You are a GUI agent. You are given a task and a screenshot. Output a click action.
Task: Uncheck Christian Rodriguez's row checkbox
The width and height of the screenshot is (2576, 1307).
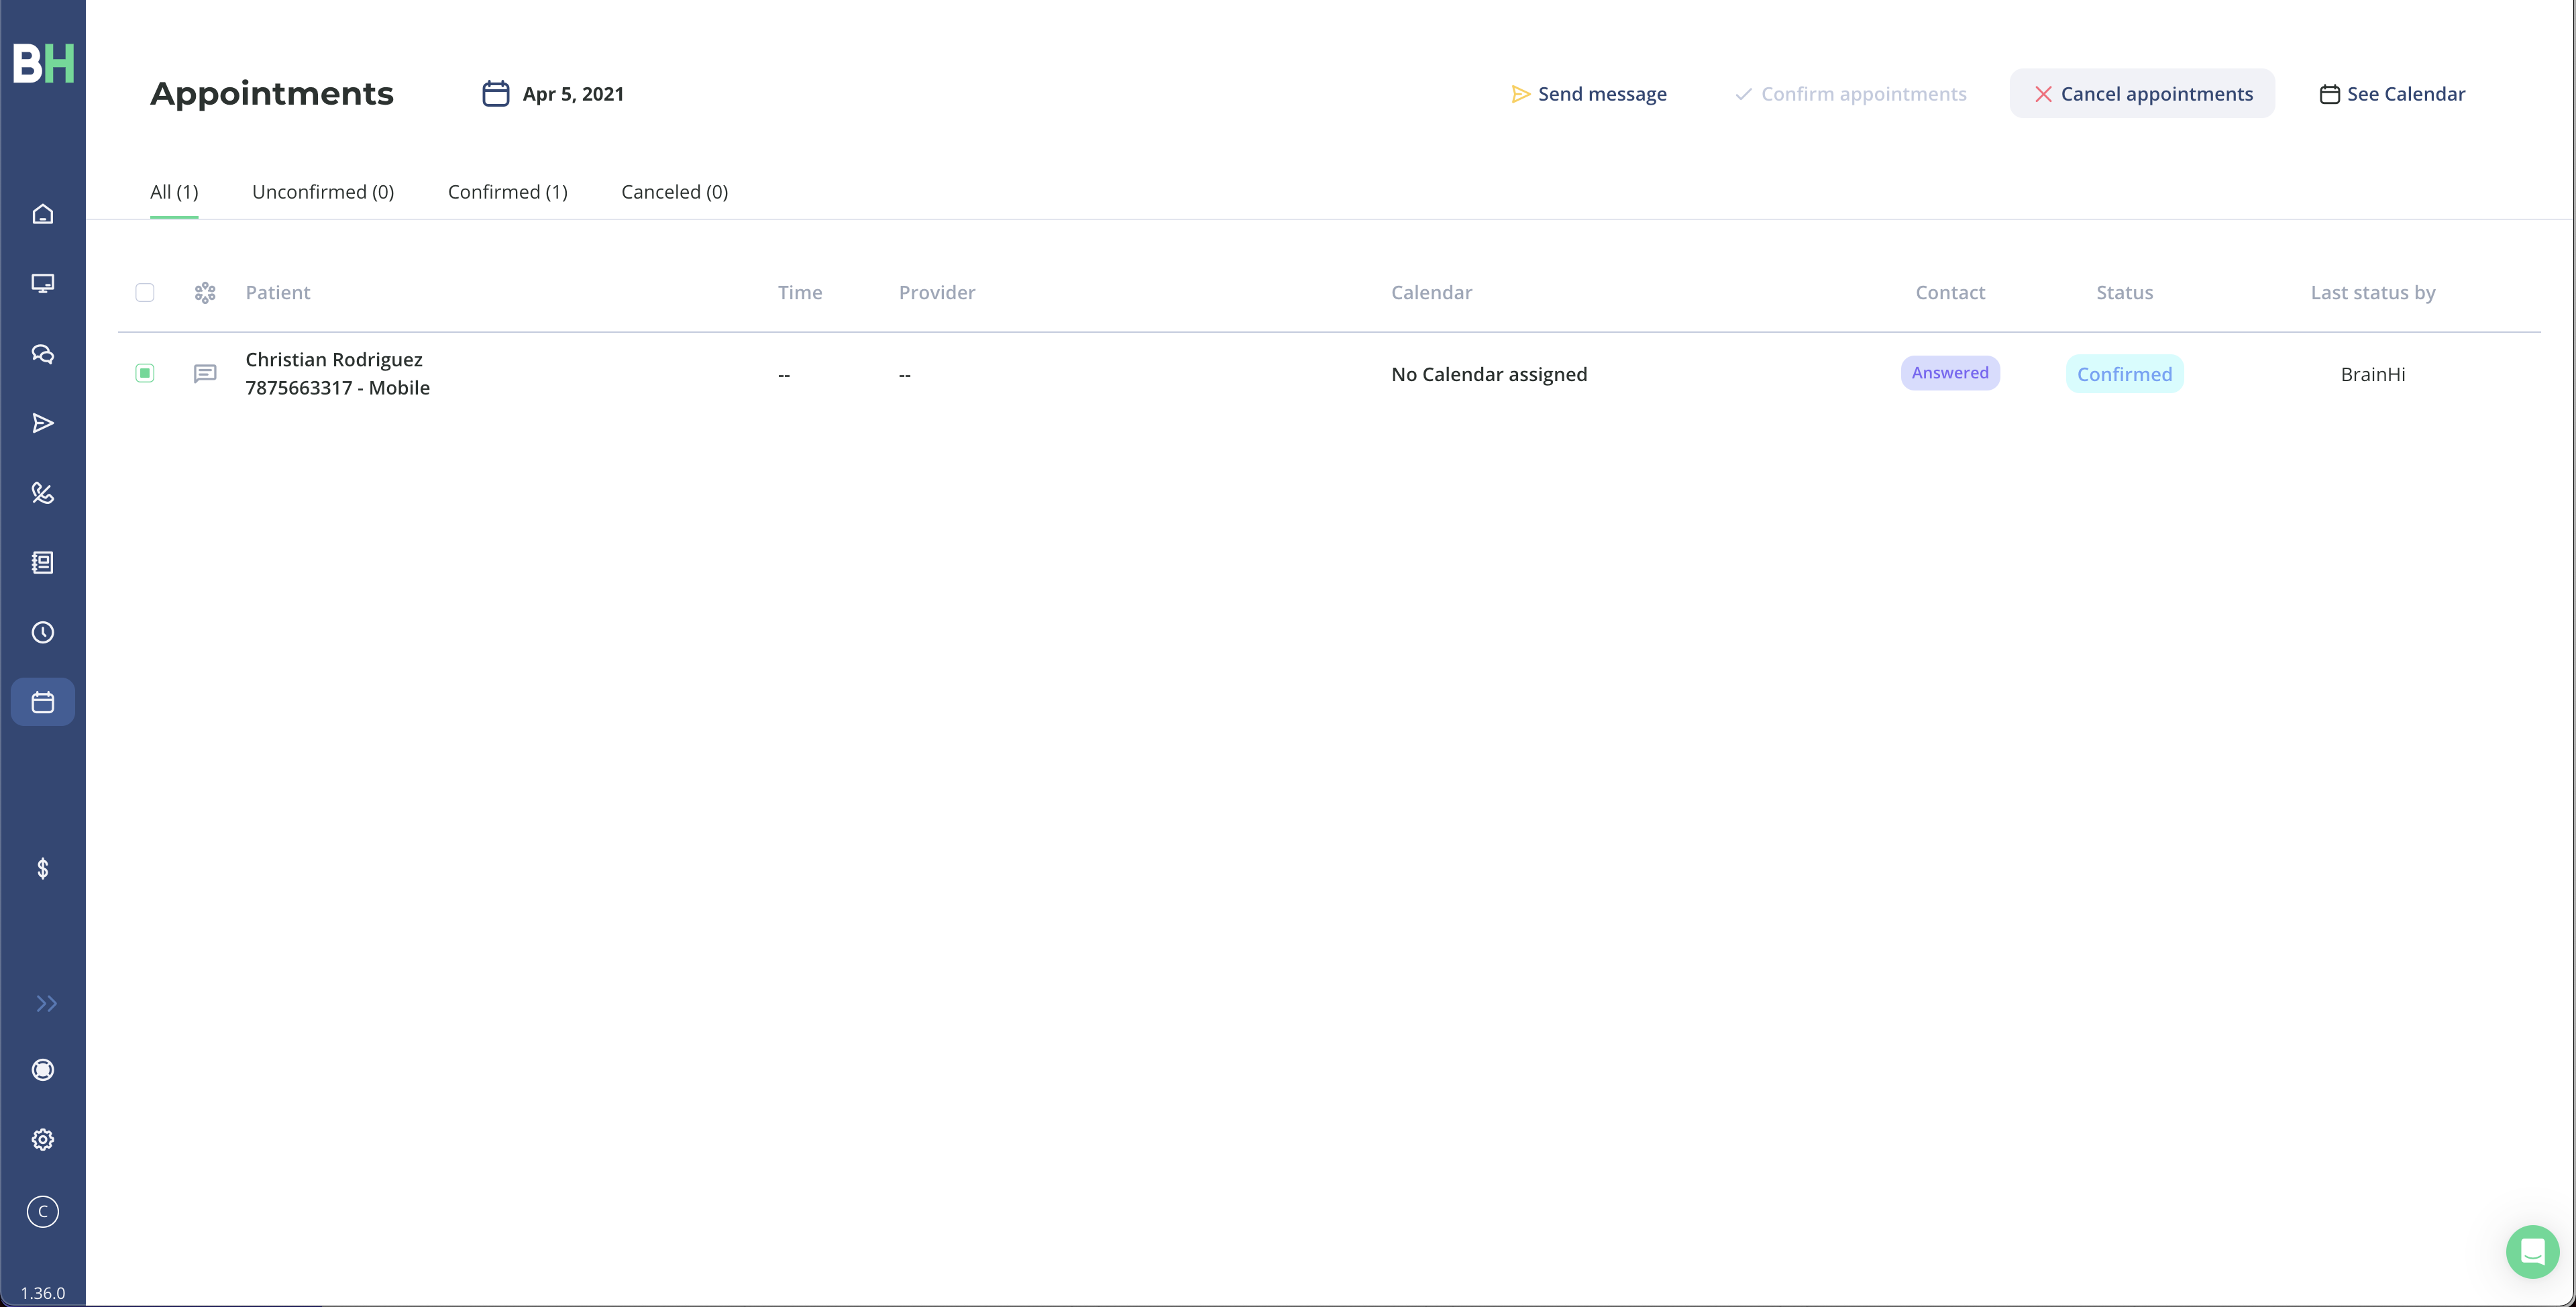pyautogui.click(x=145, y=373)
